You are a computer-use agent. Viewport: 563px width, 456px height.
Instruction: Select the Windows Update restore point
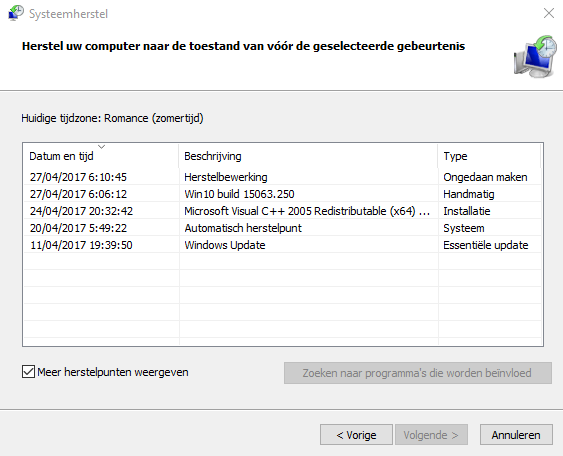pos(283,245)
